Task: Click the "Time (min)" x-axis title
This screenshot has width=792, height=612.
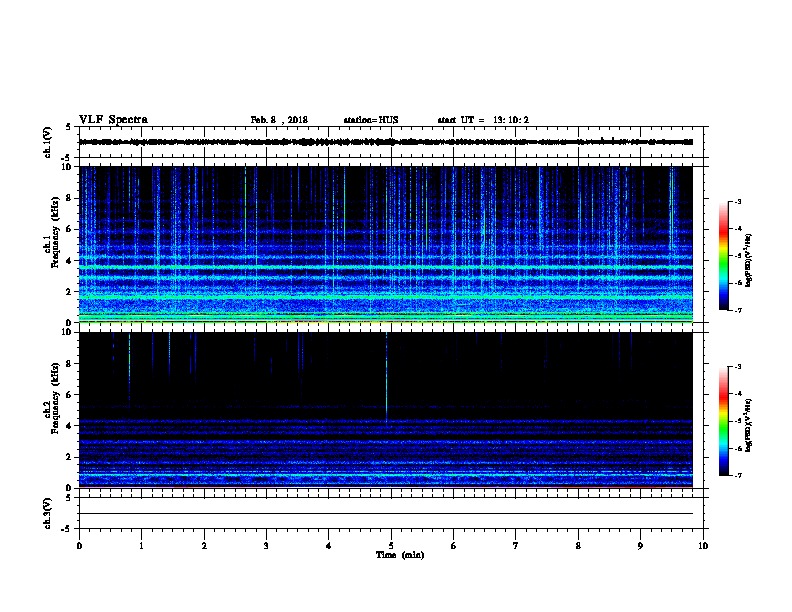Action: [400, 555]
